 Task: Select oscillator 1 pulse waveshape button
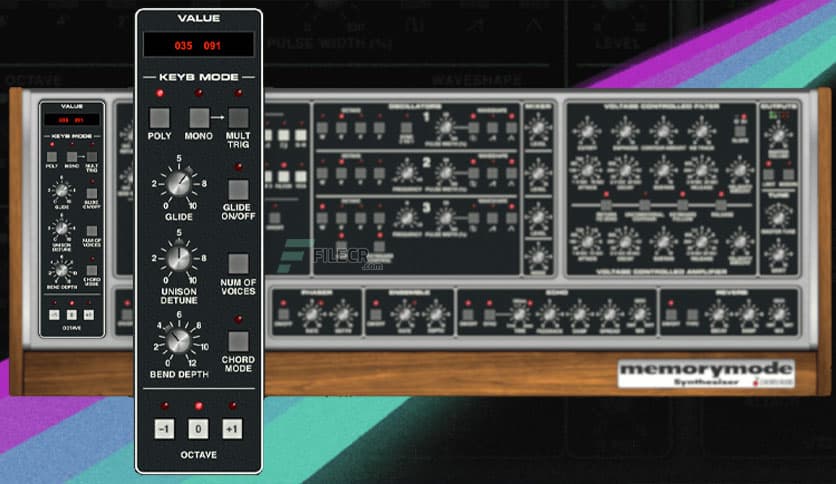[x=473, y=128]
